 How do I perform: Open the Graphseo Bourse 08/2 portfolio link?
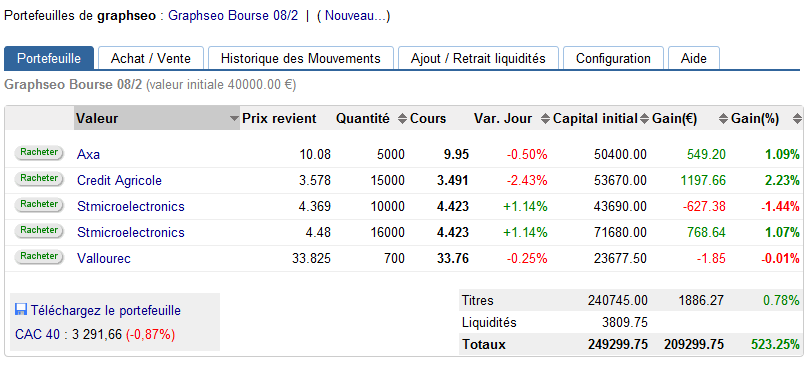233,16
